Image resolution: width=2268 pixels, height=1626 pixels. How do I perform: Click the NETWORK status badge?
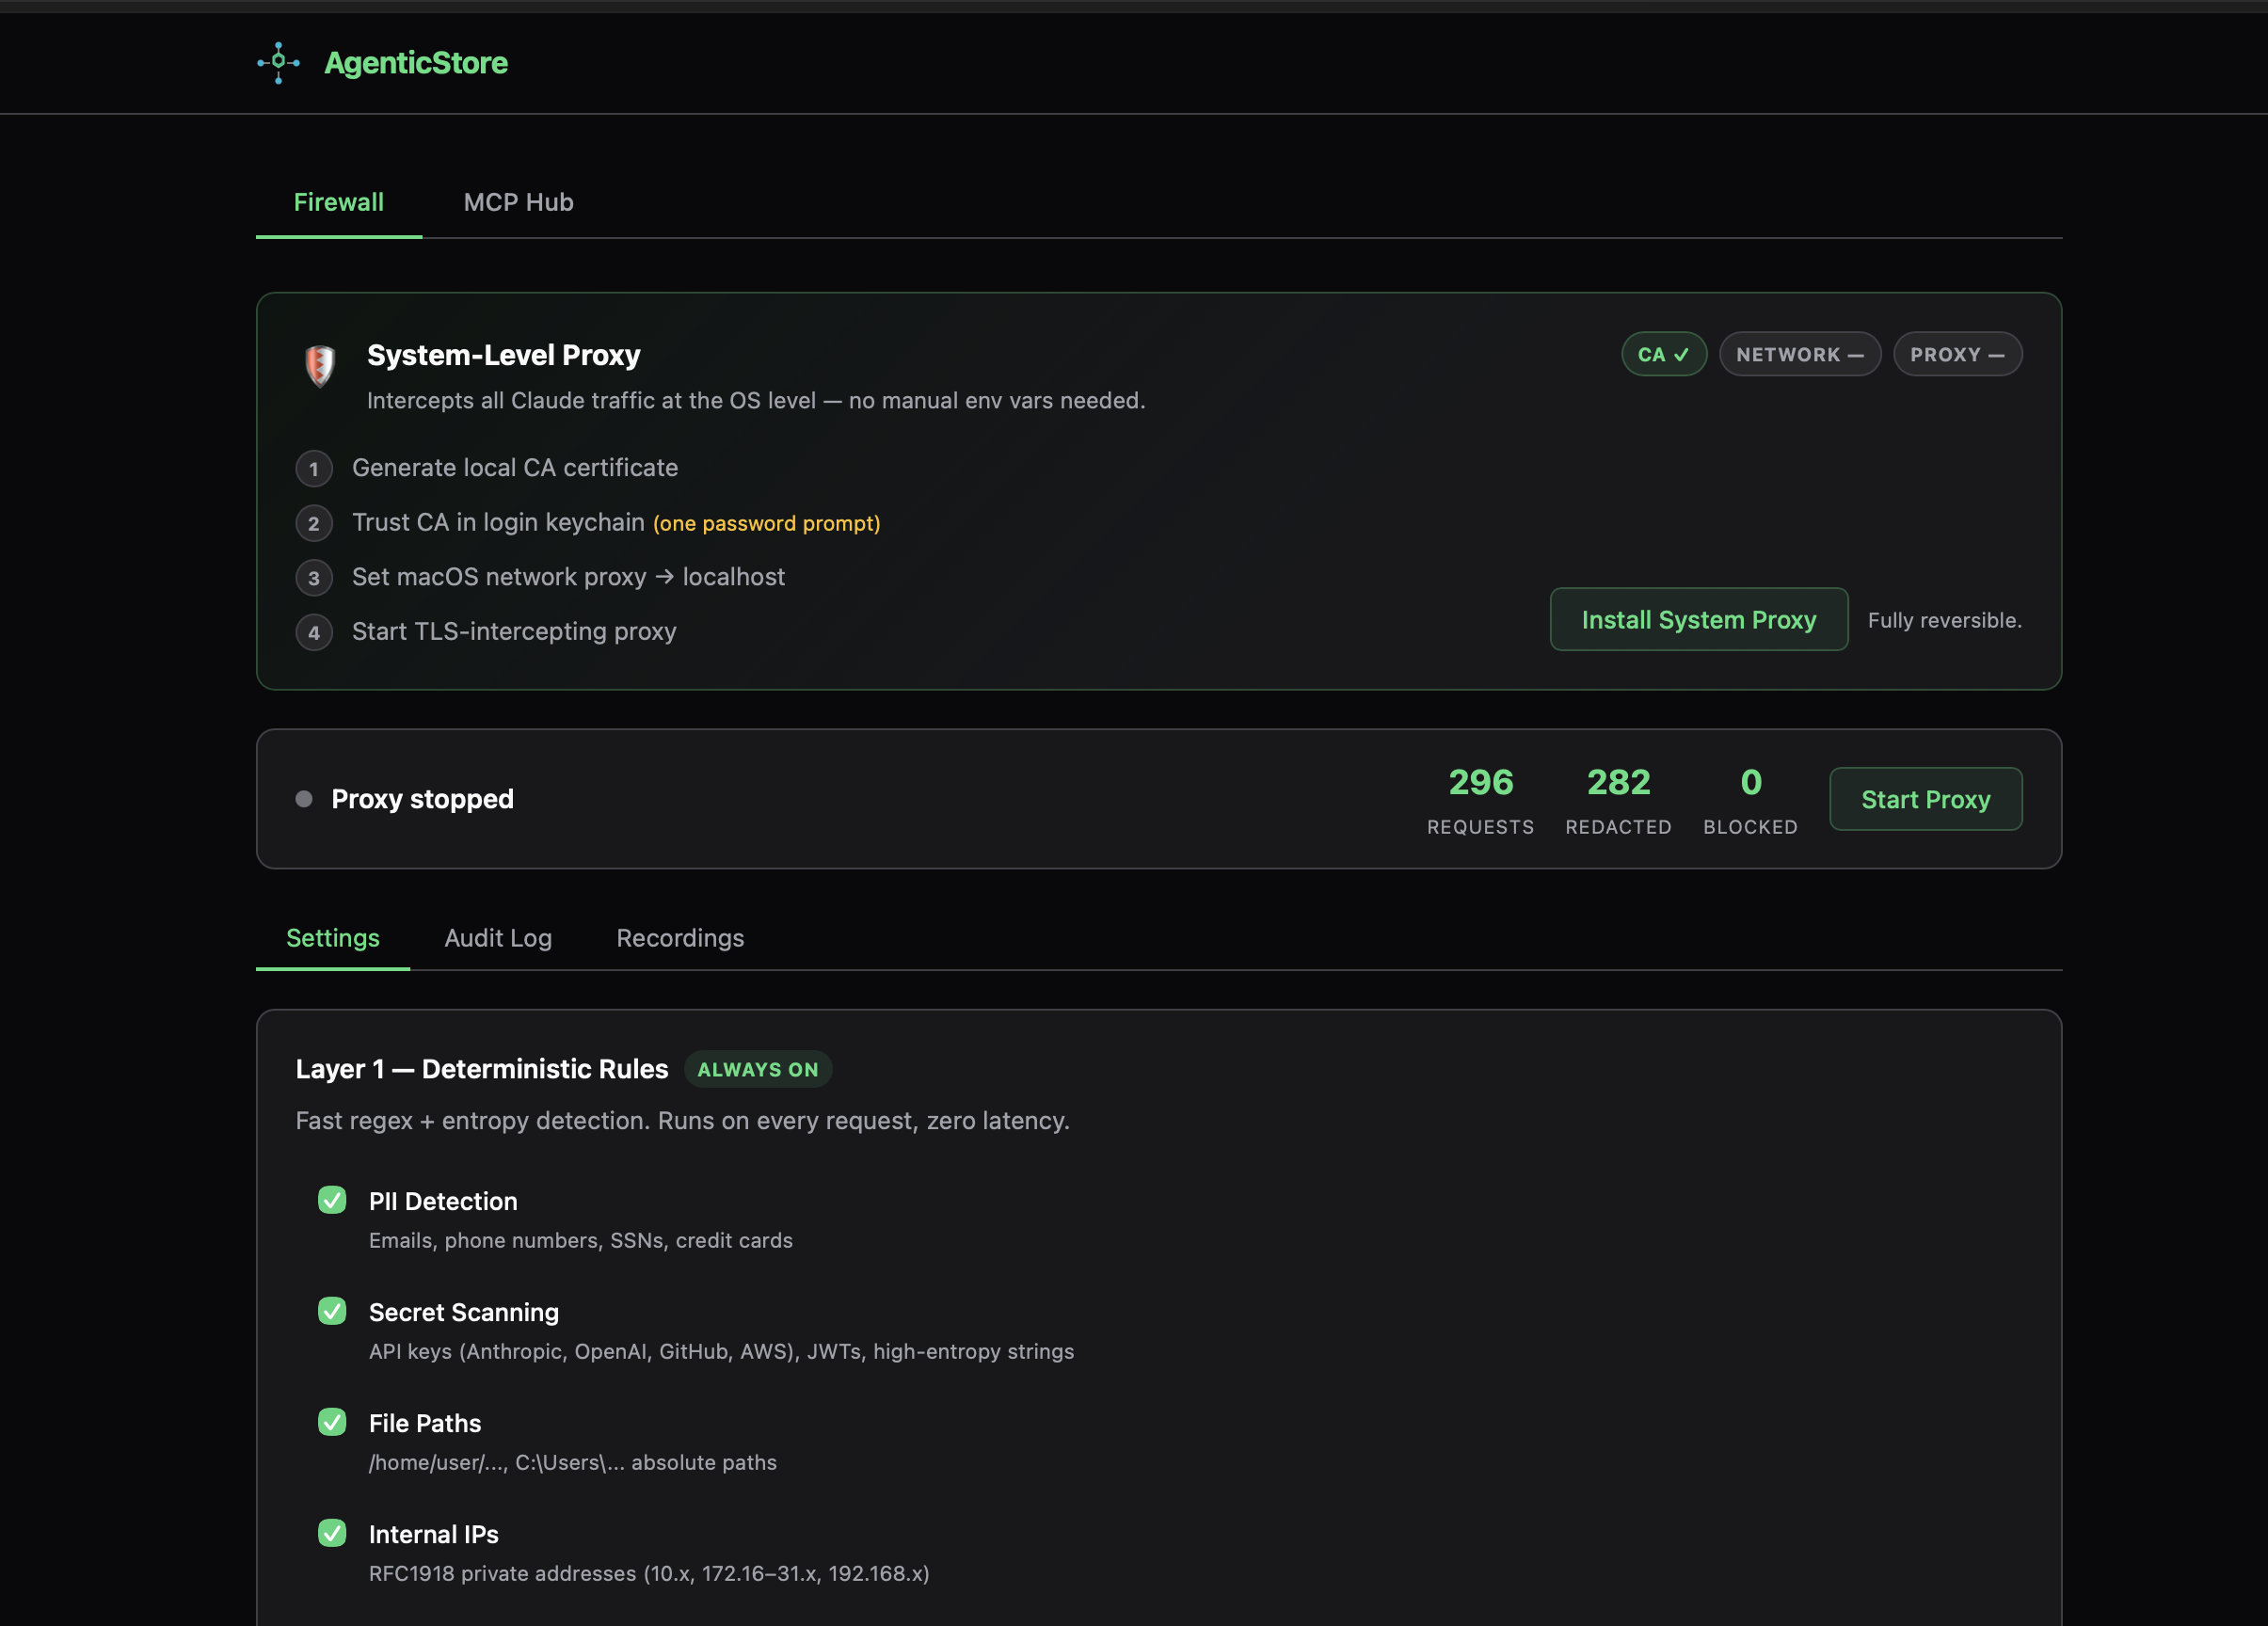click(x=1799, y=355)
